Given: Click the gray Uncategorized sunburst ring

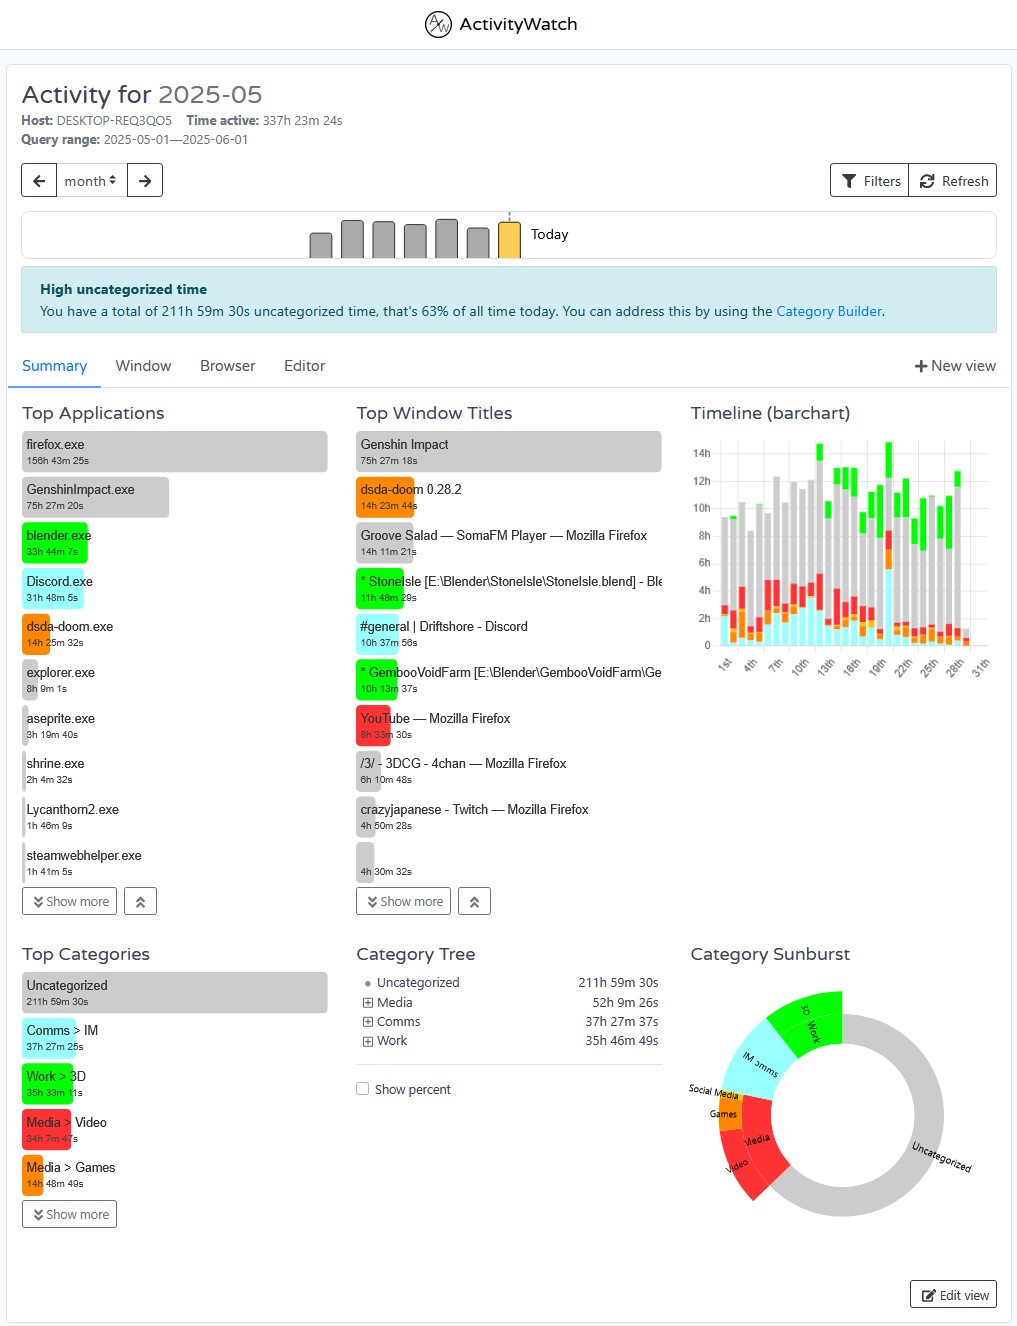Looking at the screenshot, I should click(931, 1115).
